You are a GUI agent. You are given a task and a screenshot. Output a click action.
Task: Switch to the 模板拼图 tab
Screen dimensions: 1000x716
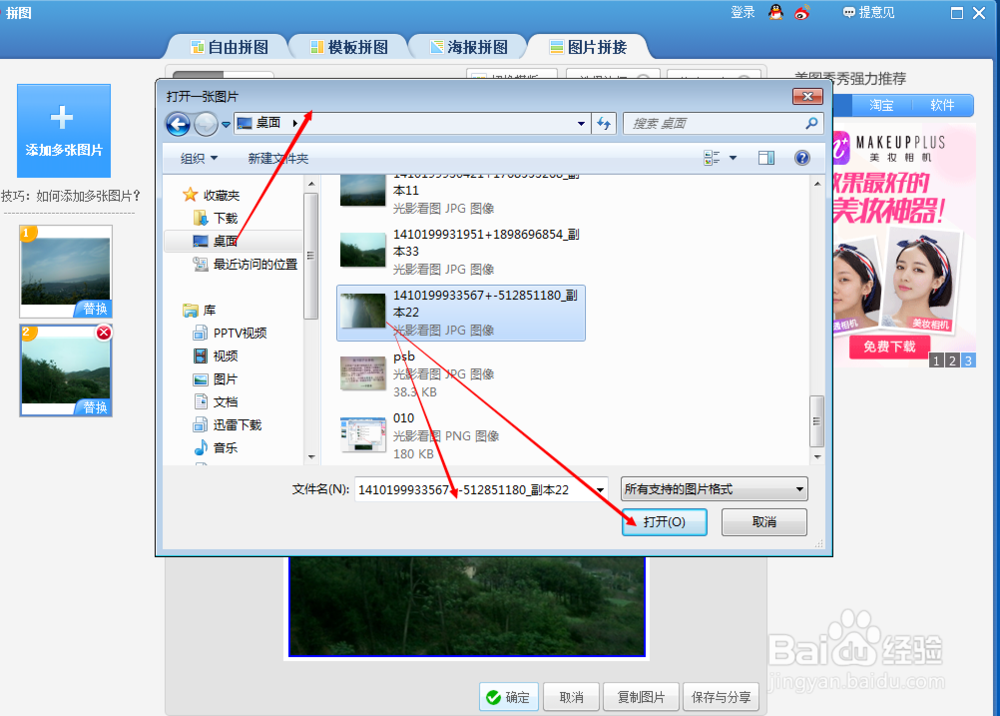coord(349,46)
